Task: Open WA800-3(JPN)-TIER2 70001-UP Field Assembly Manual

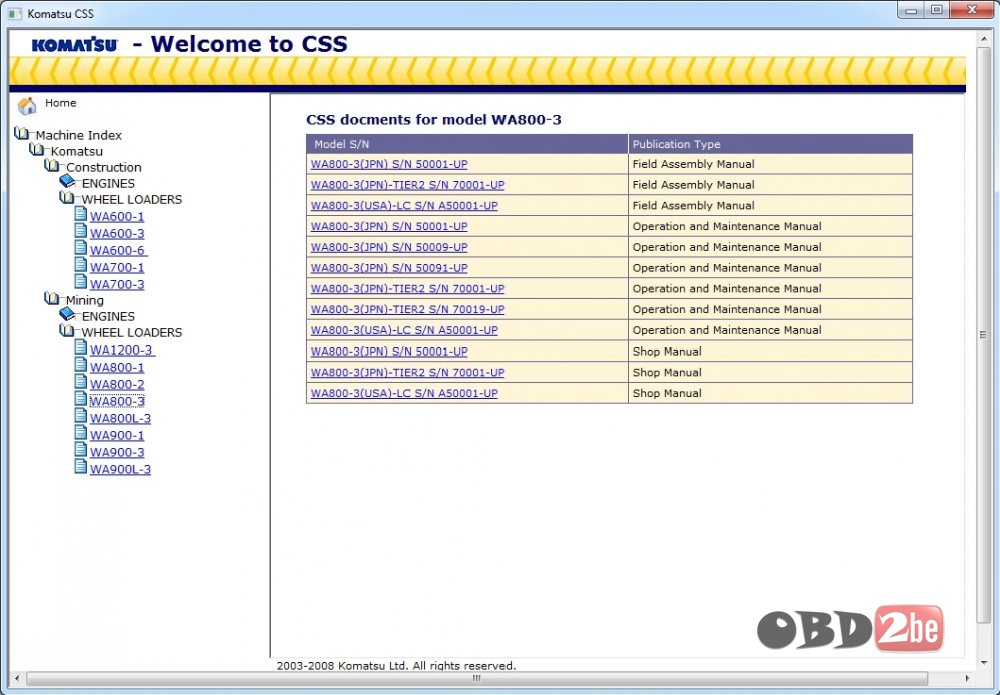Action: (x=408, y=185)
